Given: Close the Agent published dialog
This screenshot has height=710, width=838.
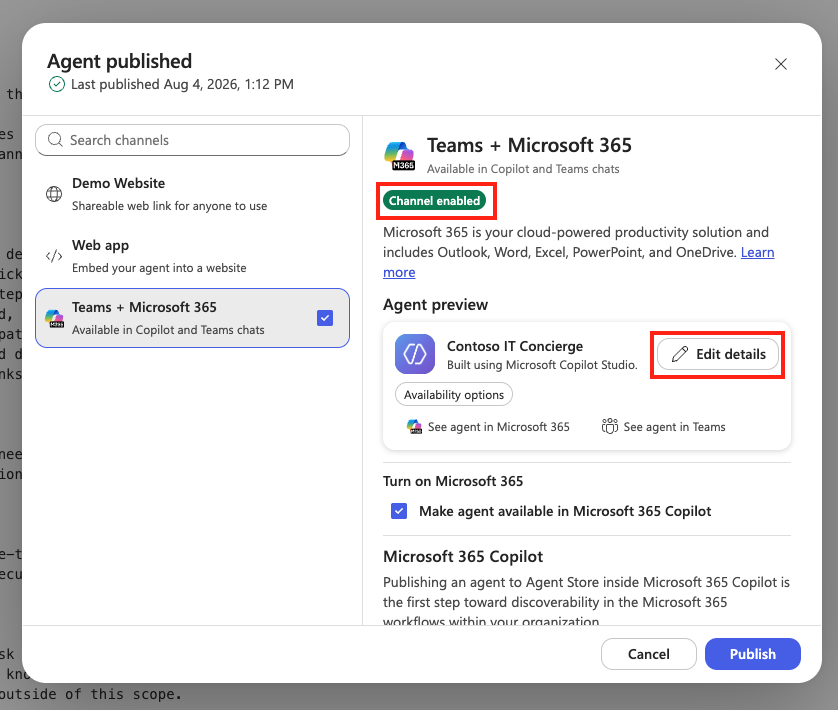Looking at the screenshot, I should click(781, 64).
